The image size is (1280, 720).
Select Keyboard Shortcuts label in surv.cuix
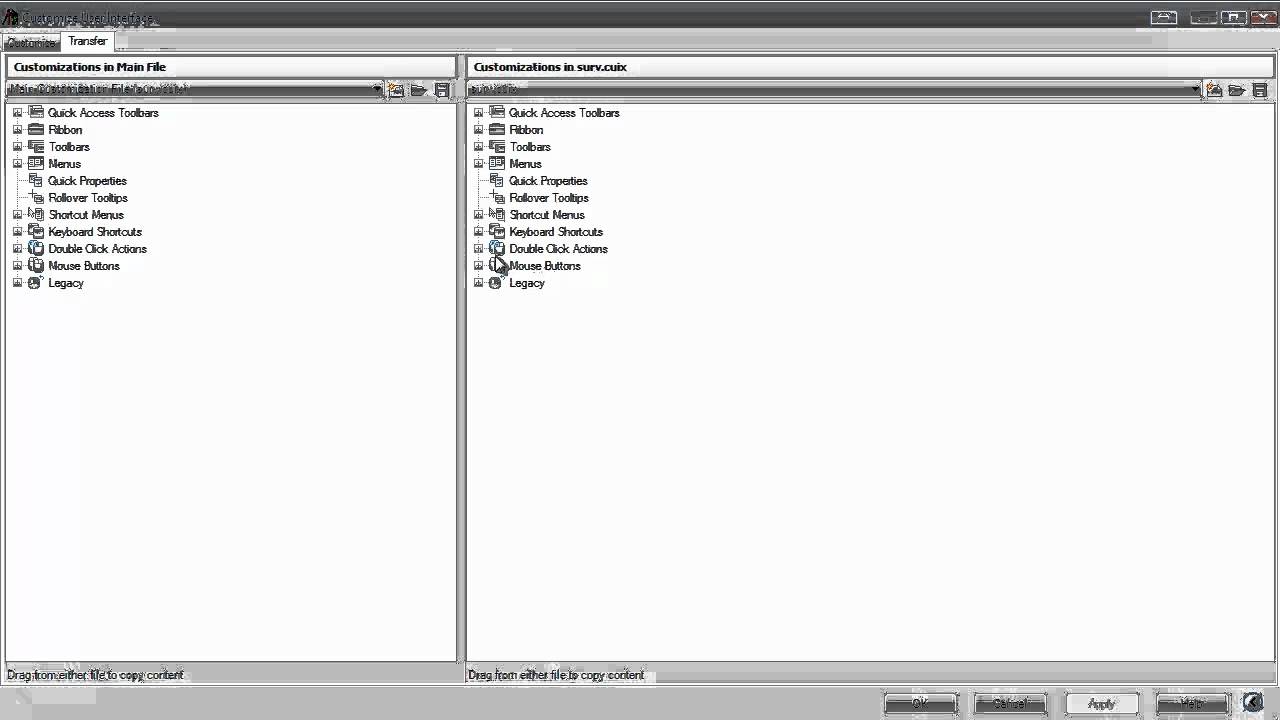click(x=556, y=232)
